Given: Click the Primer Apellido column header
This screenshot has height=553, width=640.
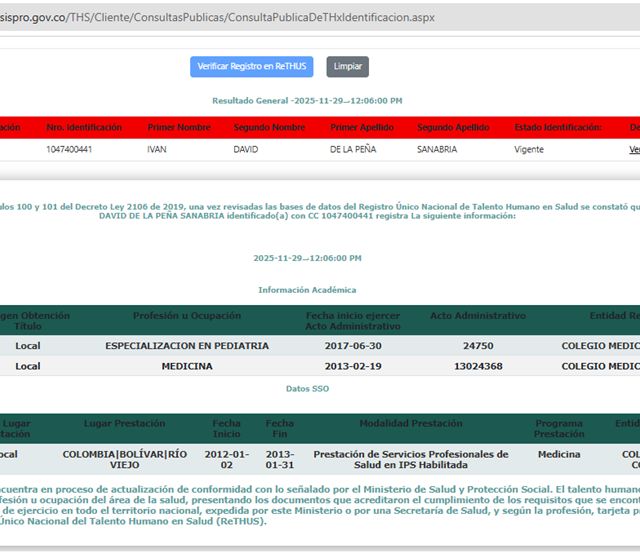Looking at the screenshot, I should point(362,127).
